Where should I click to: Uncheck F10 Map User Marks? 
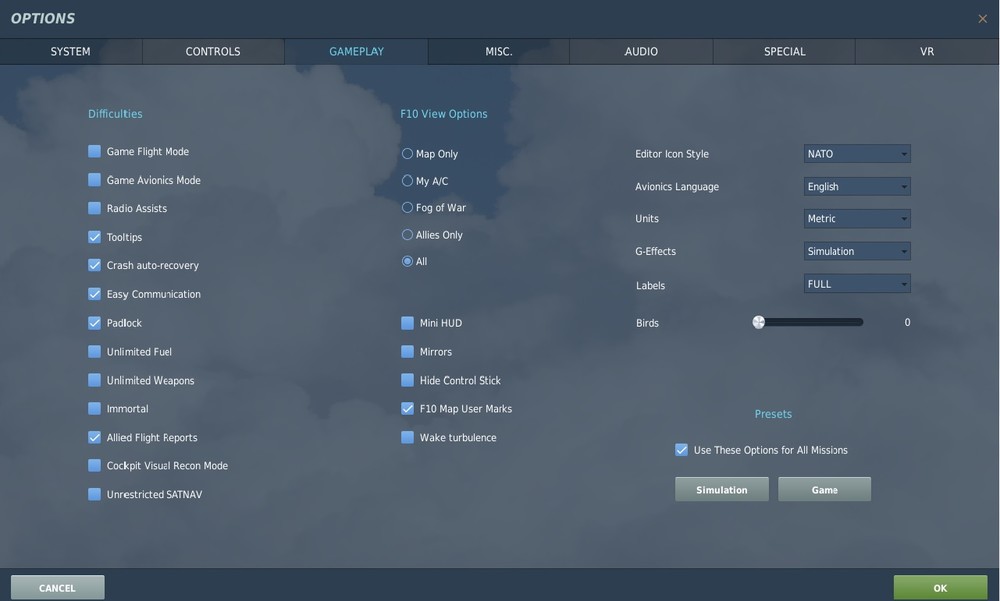click(x=406, y=408)
